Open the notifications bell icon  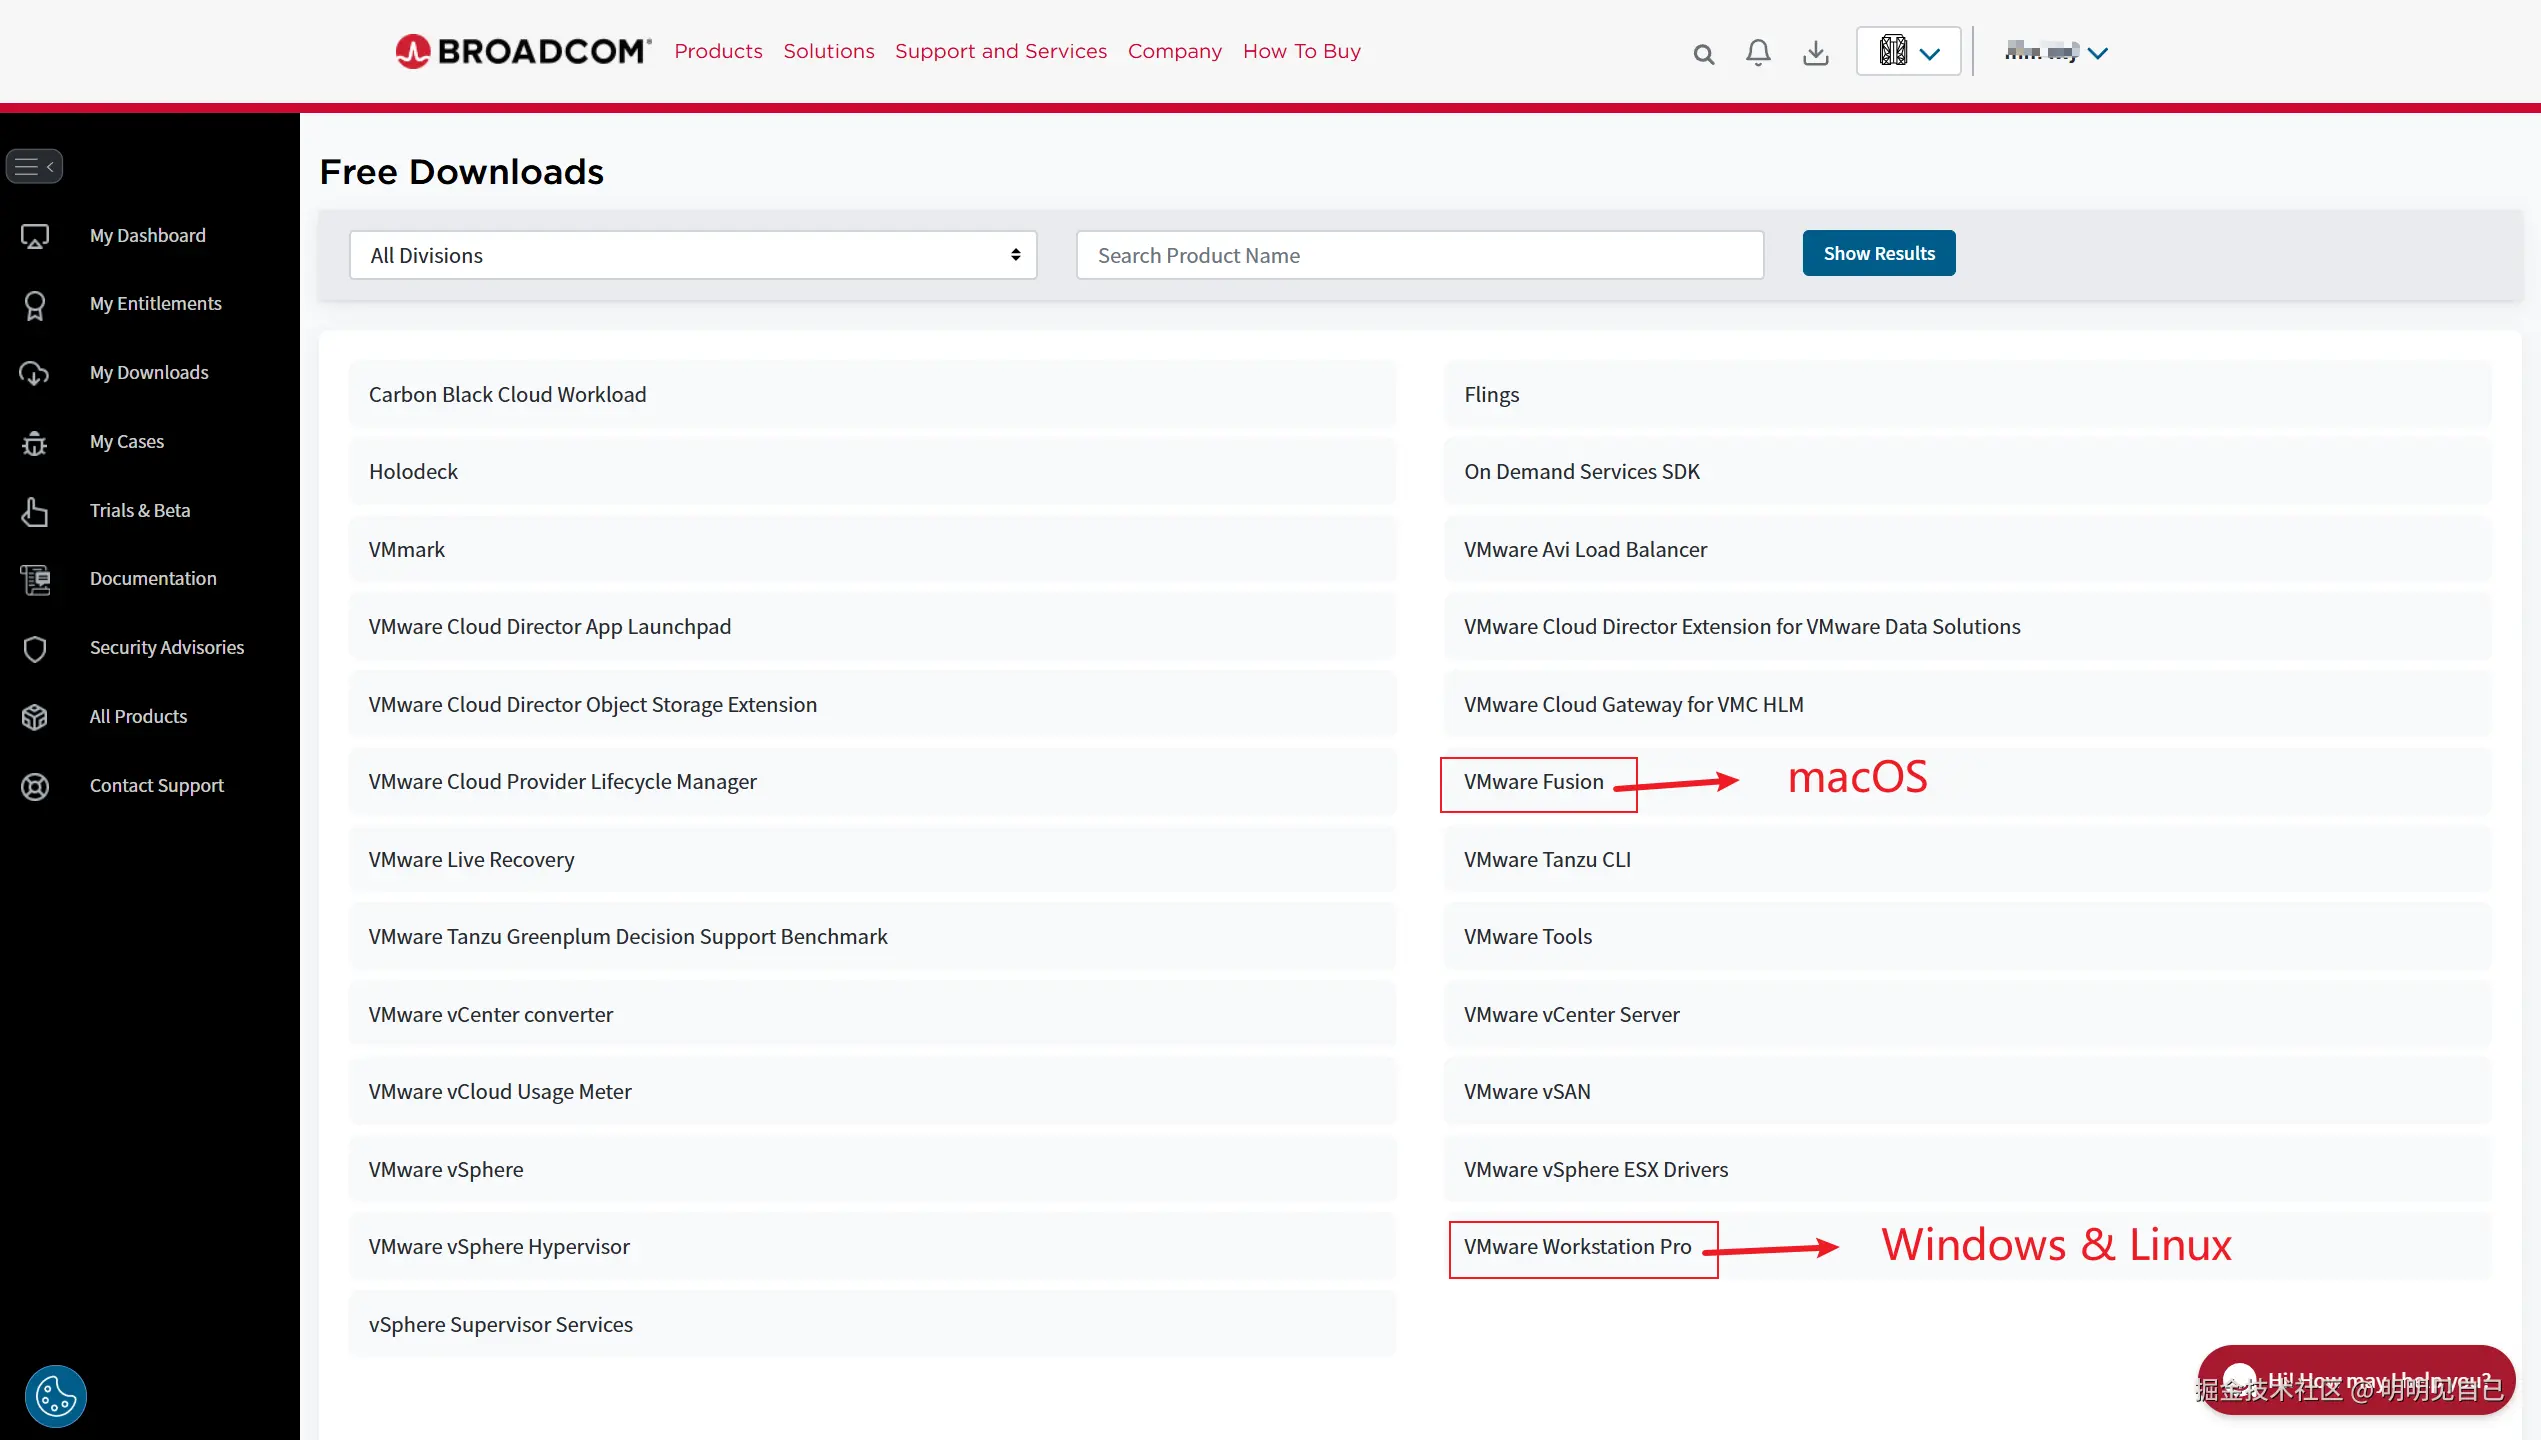coord(1758,52)
